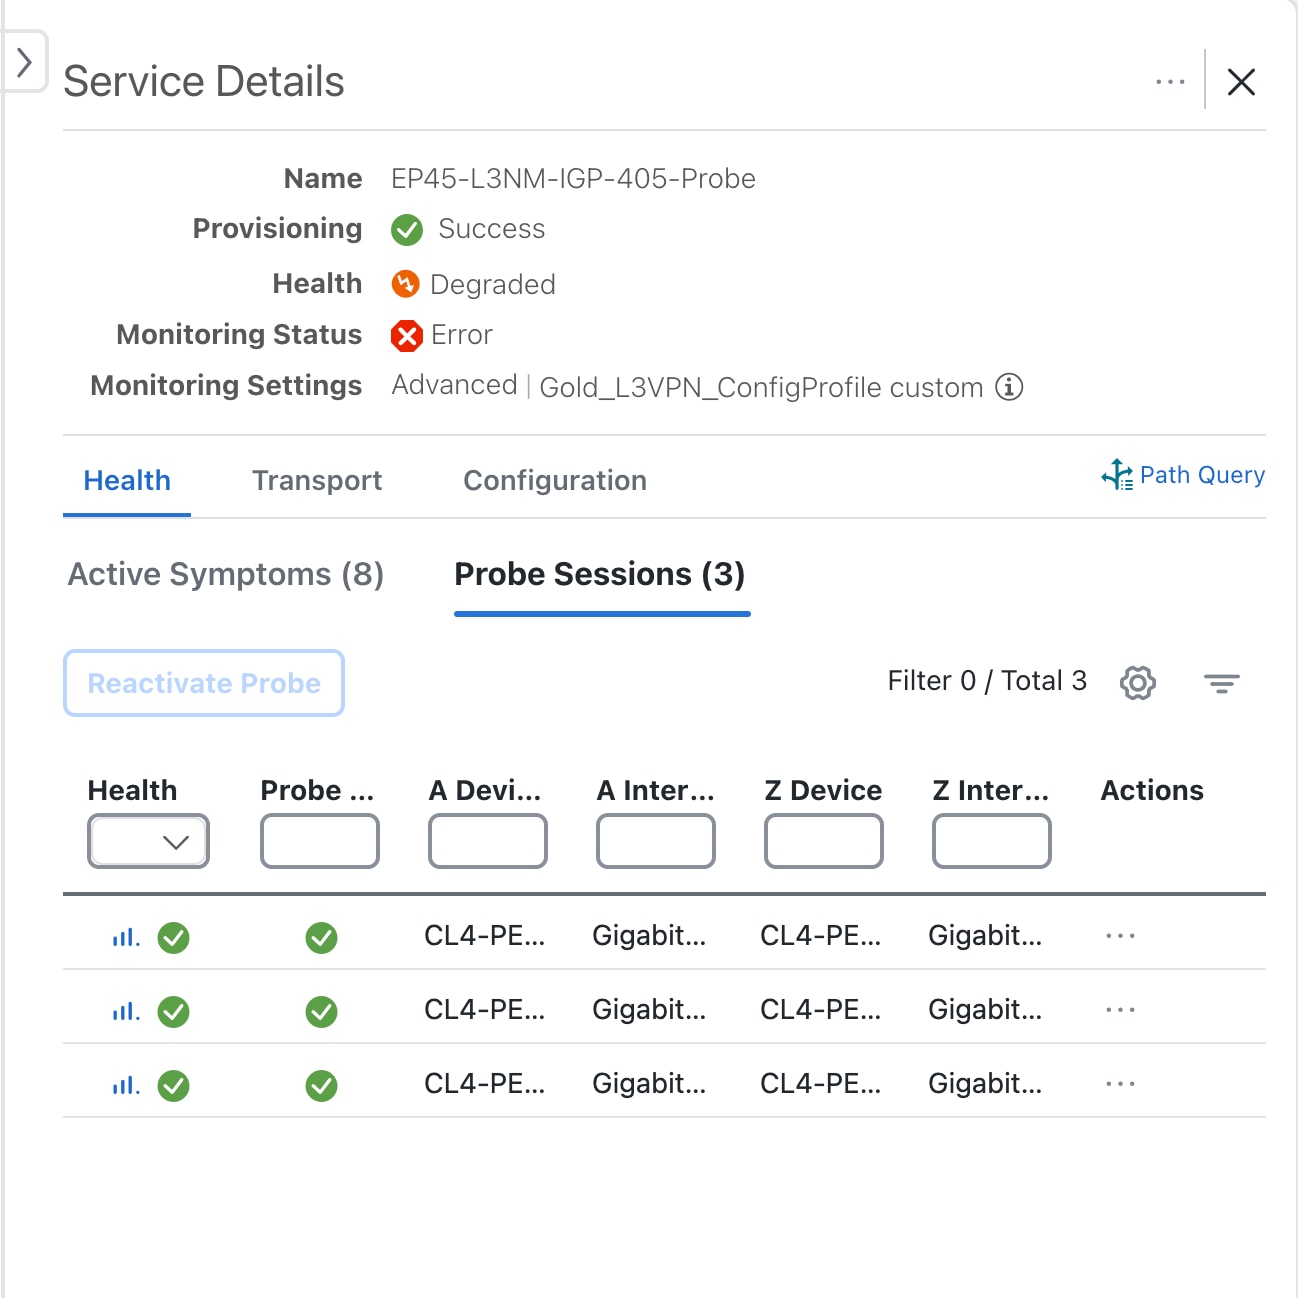
Task: Click the Reactivate Probe button
Action: 203,683
